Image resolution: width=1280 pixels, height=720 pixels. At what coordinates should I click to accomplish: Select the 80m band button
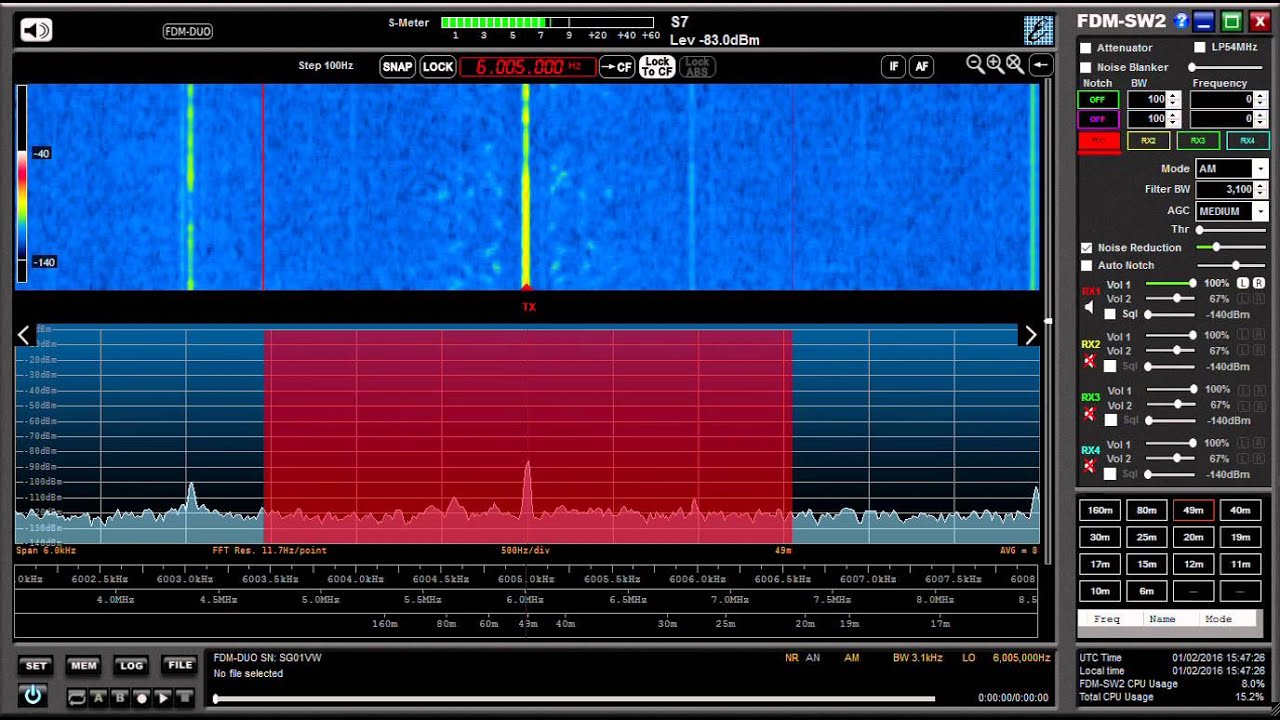click(x=1146, y=510)
